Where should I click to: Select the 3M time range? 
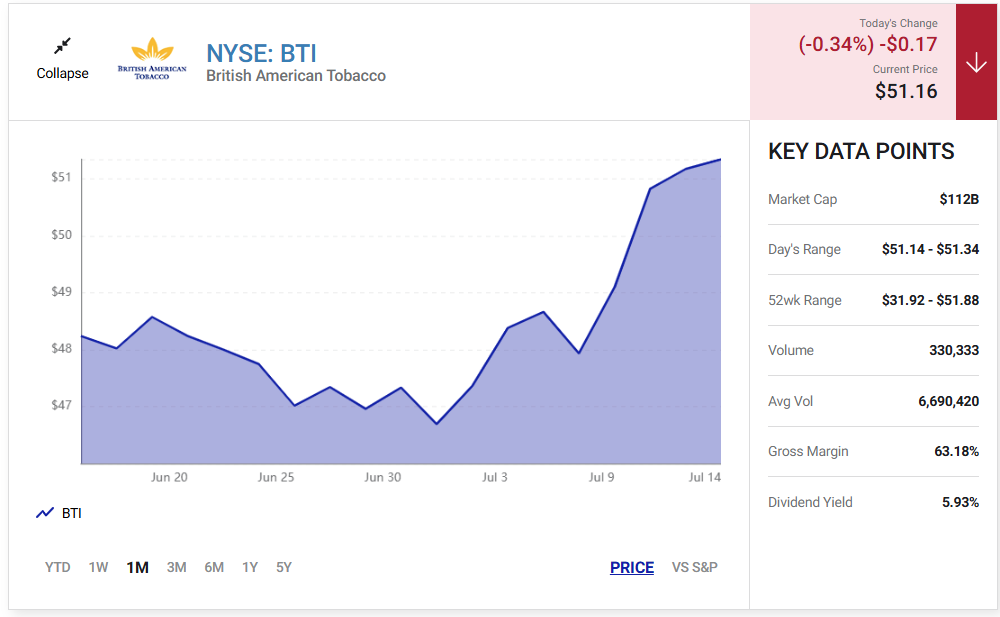[177, 567]
